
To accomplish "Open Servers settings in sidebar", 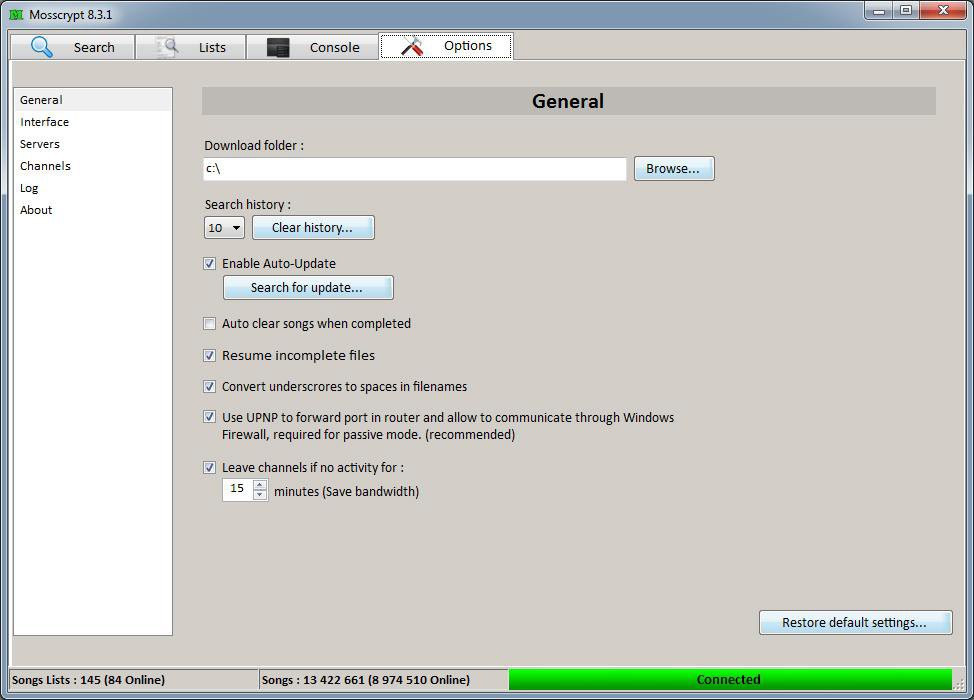I will tap(93, 144).
